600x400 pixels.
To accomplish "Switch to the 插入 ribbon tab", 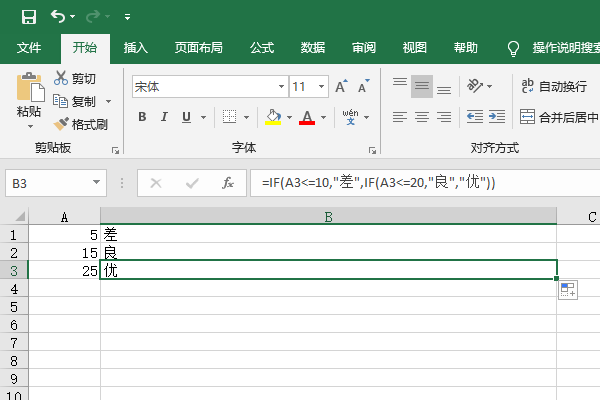I will point(135,48).
